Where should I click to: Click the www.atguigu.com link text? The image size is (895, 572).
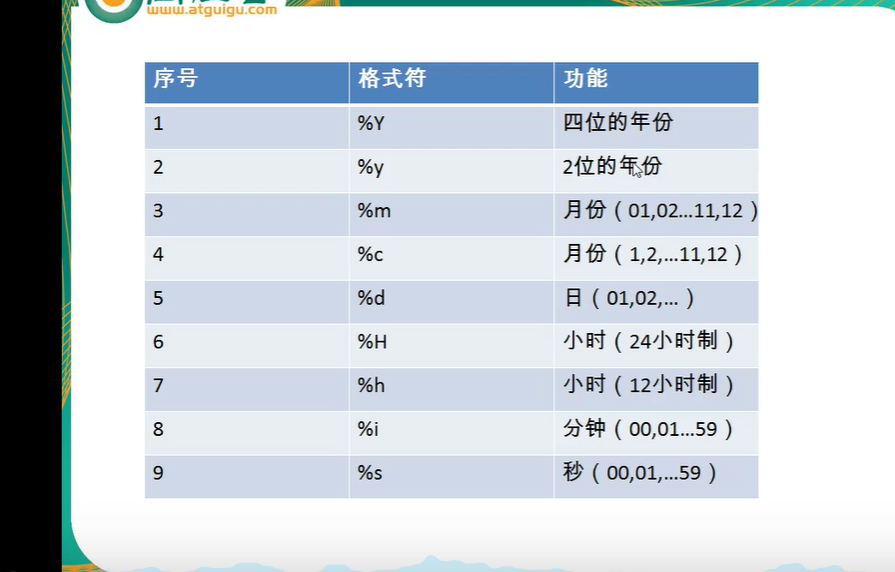coord(212,10)
